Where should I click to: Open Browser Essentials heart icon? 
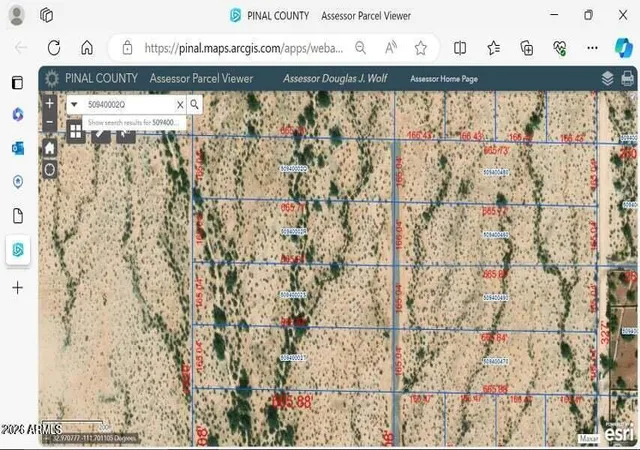(560, 48)
